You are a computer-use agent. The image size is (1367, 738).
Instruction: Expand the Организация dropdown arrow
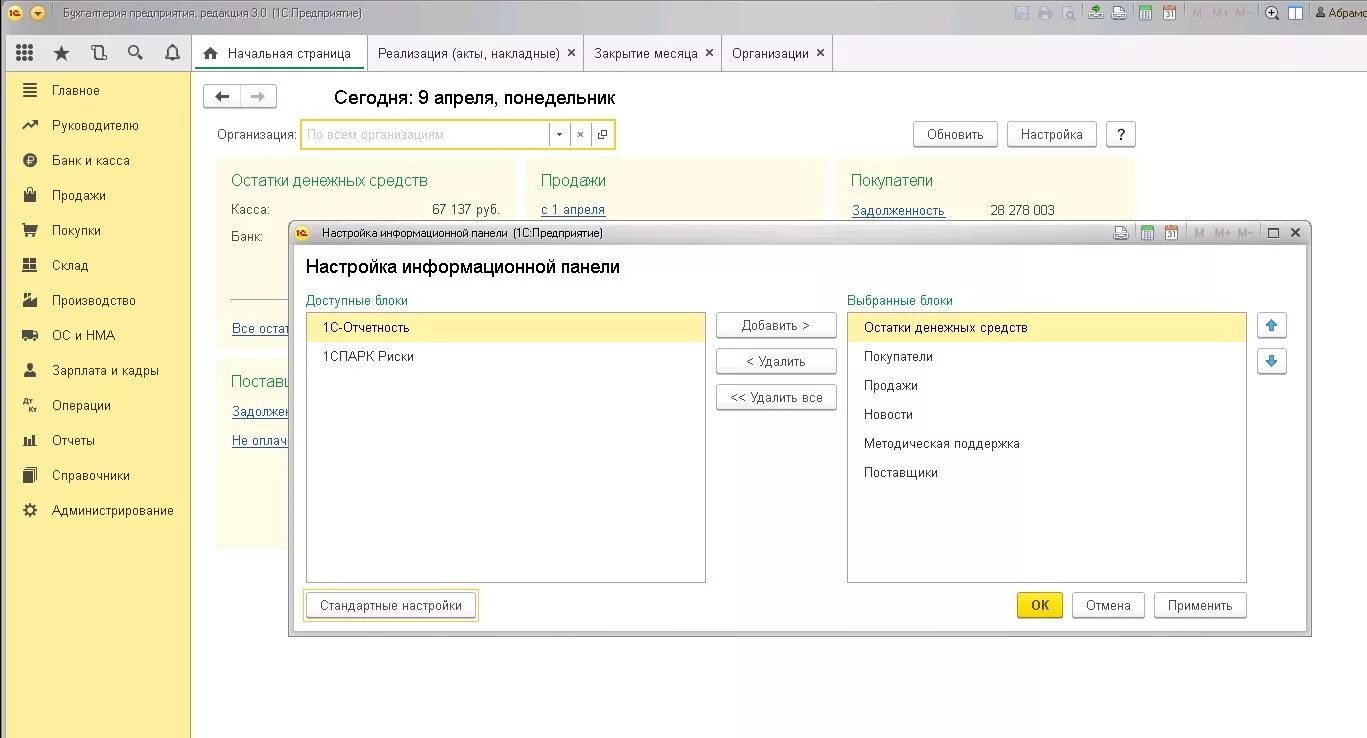click(559, 134)
